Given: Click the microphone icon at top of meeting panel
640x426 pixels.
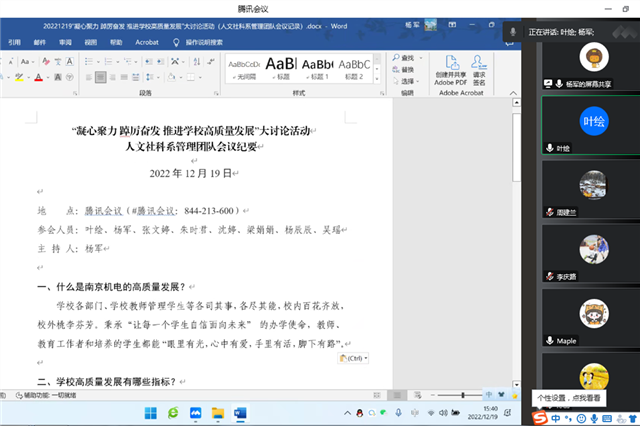Looking at the screenshot, I should pos(513,31).
